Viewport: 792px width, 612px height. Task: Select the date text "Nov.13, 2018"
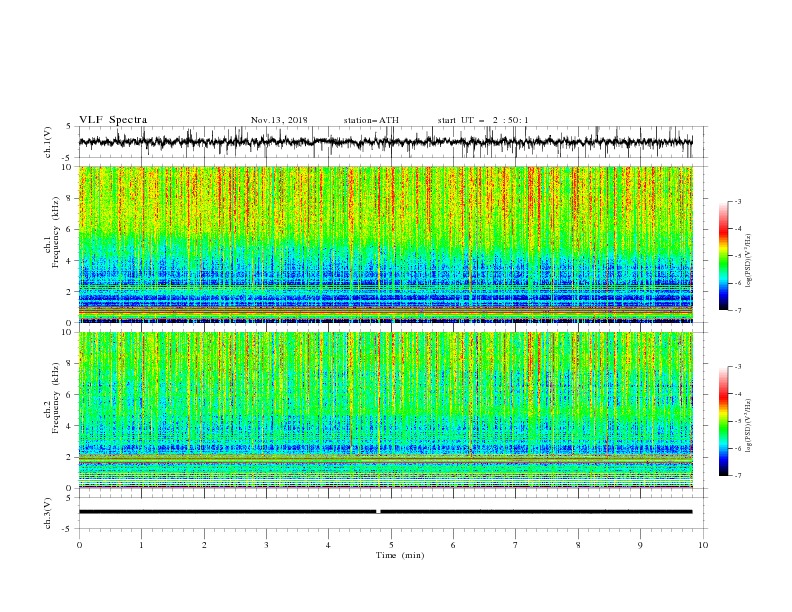(279, 120)
